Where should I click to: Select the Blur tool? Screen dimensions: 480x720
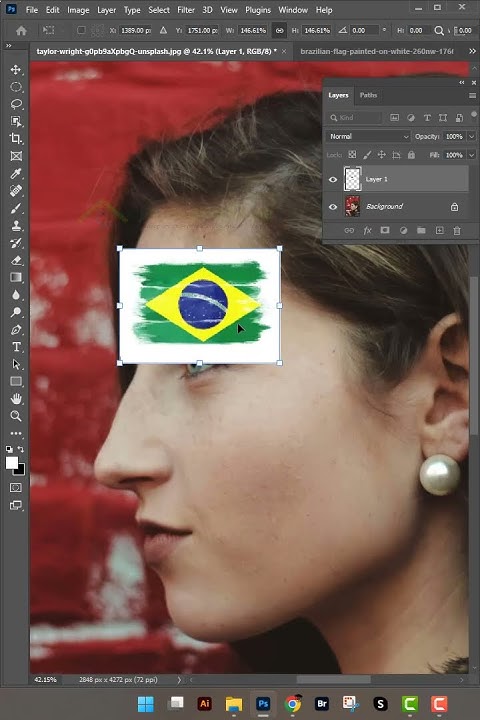(x=16, y=295)
